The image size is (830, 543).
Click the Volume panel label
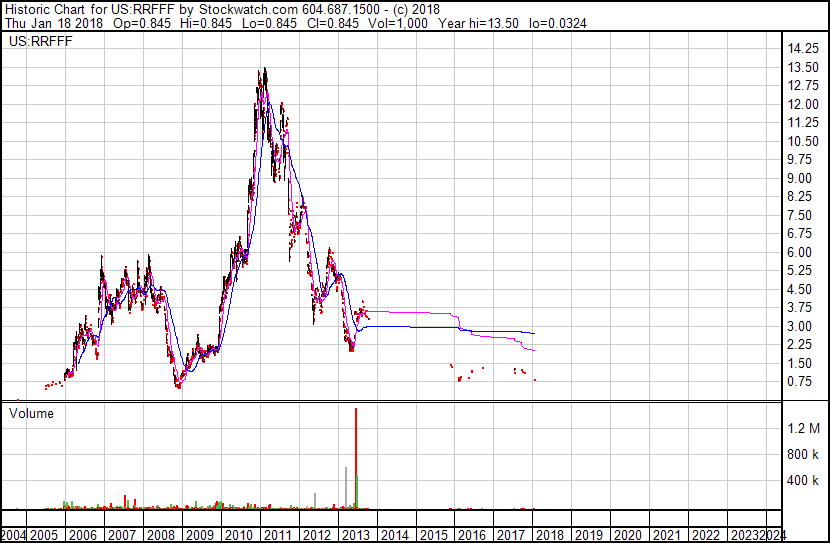(31, 413)
